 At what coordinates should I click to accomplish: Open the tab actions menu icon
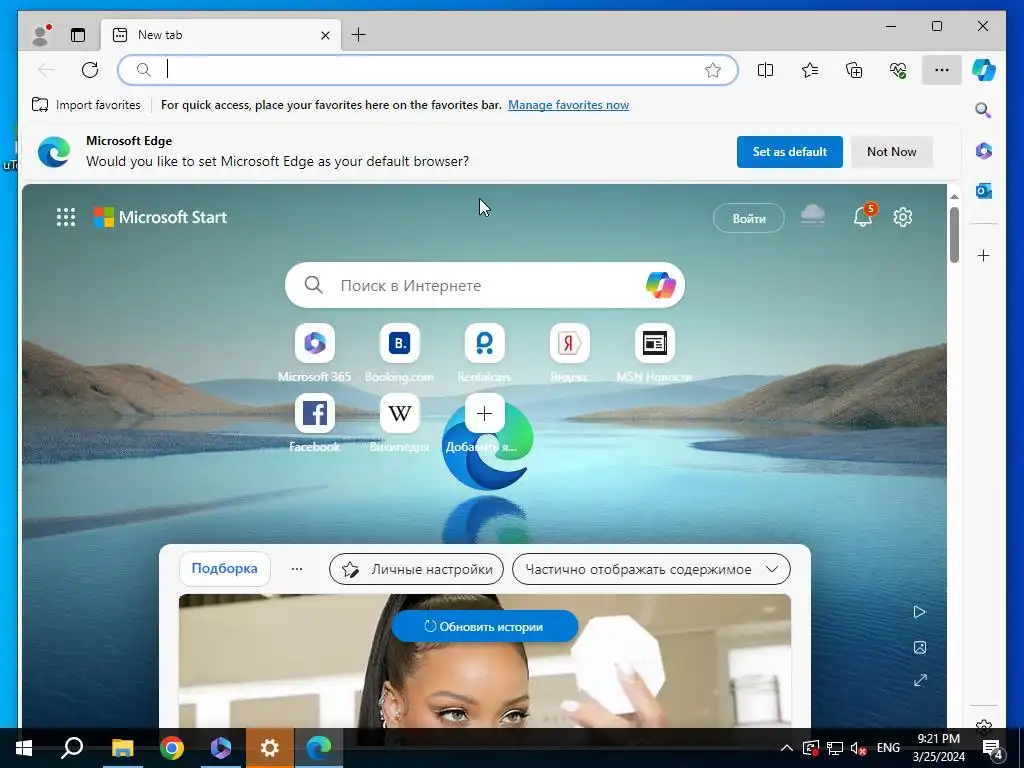[78, 35]
